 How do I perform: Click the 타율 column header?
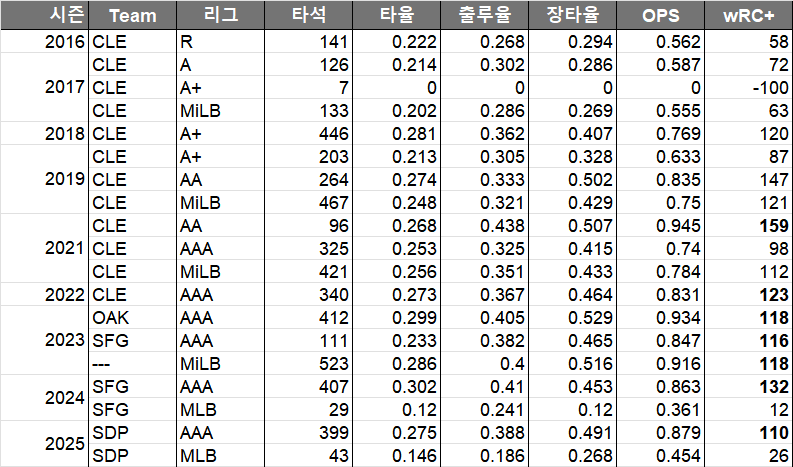click(397, 16)
